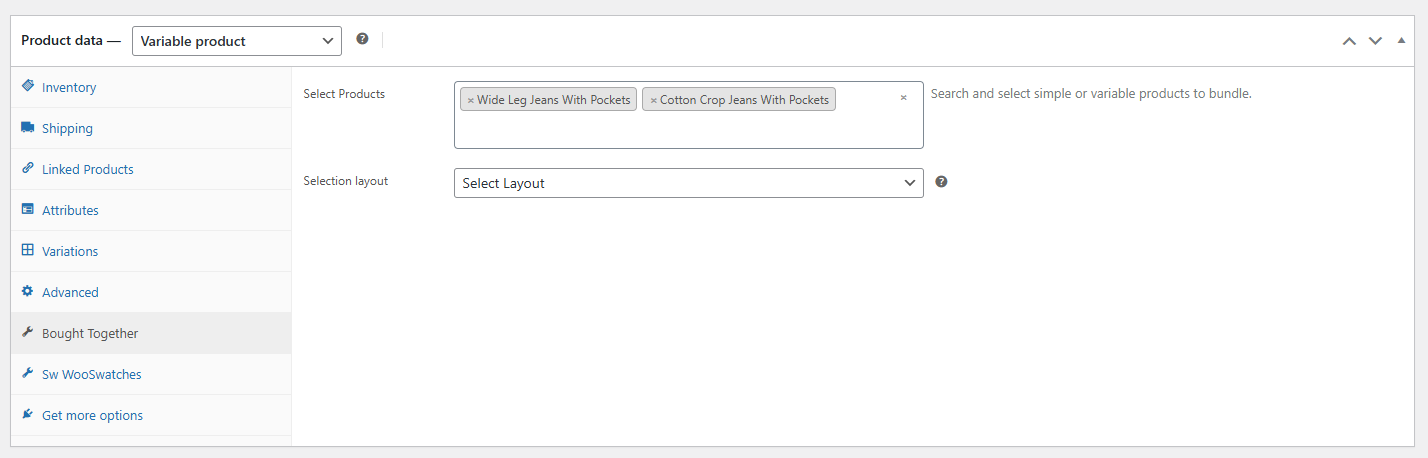Image resolution: width=1428 pixels, height=458 pixels.
Task: Move Product data panel up
Action: [x=1349, y=41]
